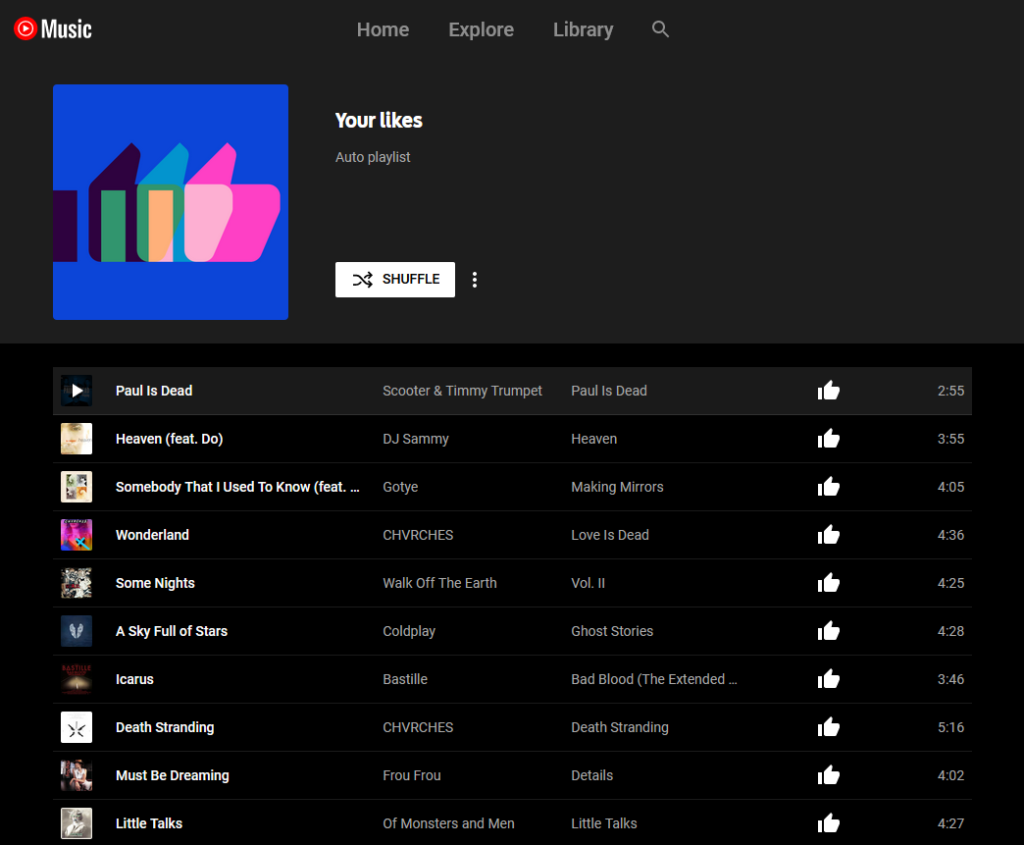The image size is (1024, 845).
Task: Click the Must Be Dreaming track thumbnail
Action: tap(76, 775)
